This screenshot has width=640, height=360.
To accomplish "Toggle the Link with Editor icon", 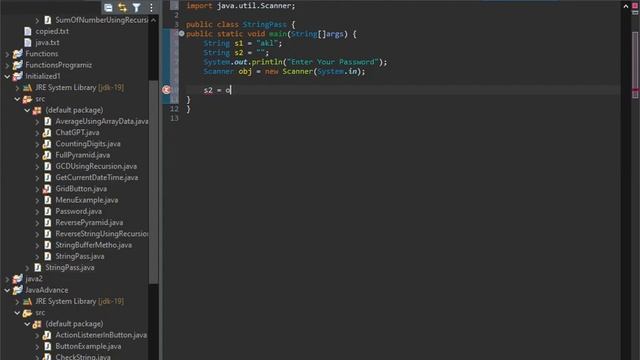I will [122, 7].
